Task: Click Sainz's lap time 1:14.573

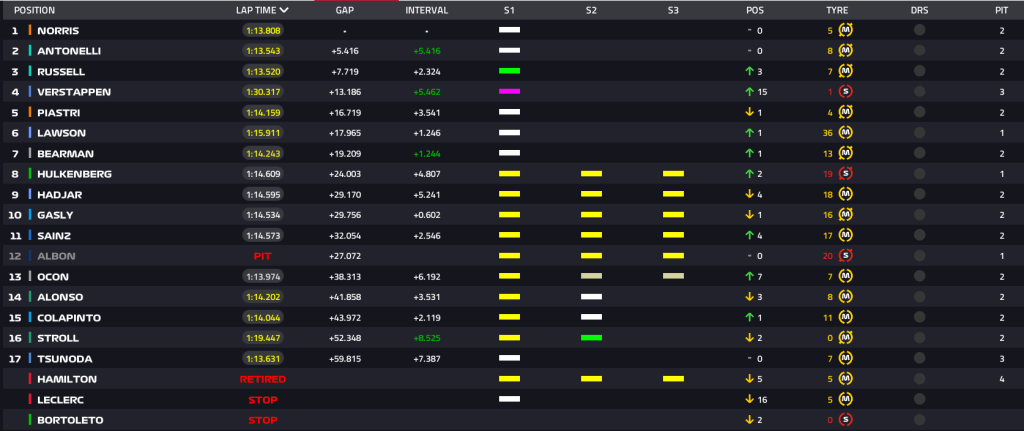Action: click(264, 236)
